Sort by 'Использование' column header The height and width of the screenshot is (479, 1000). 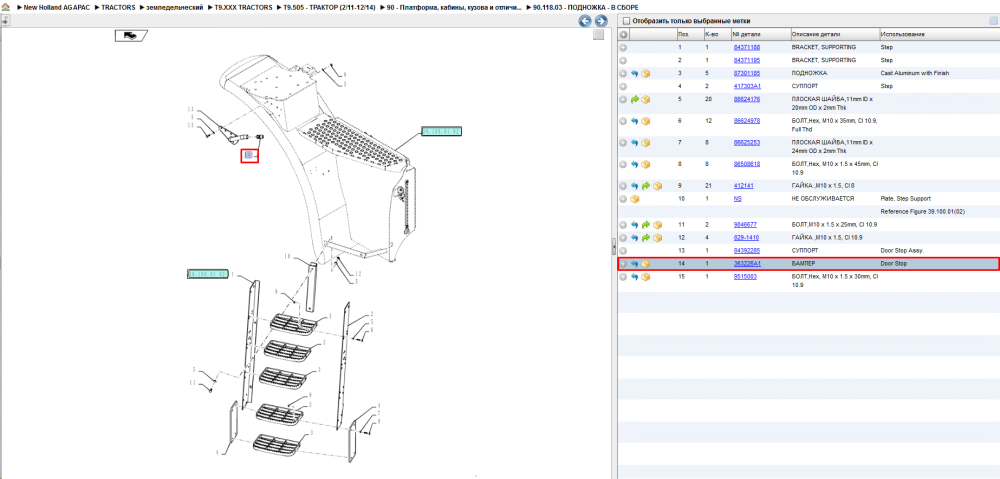939,34
